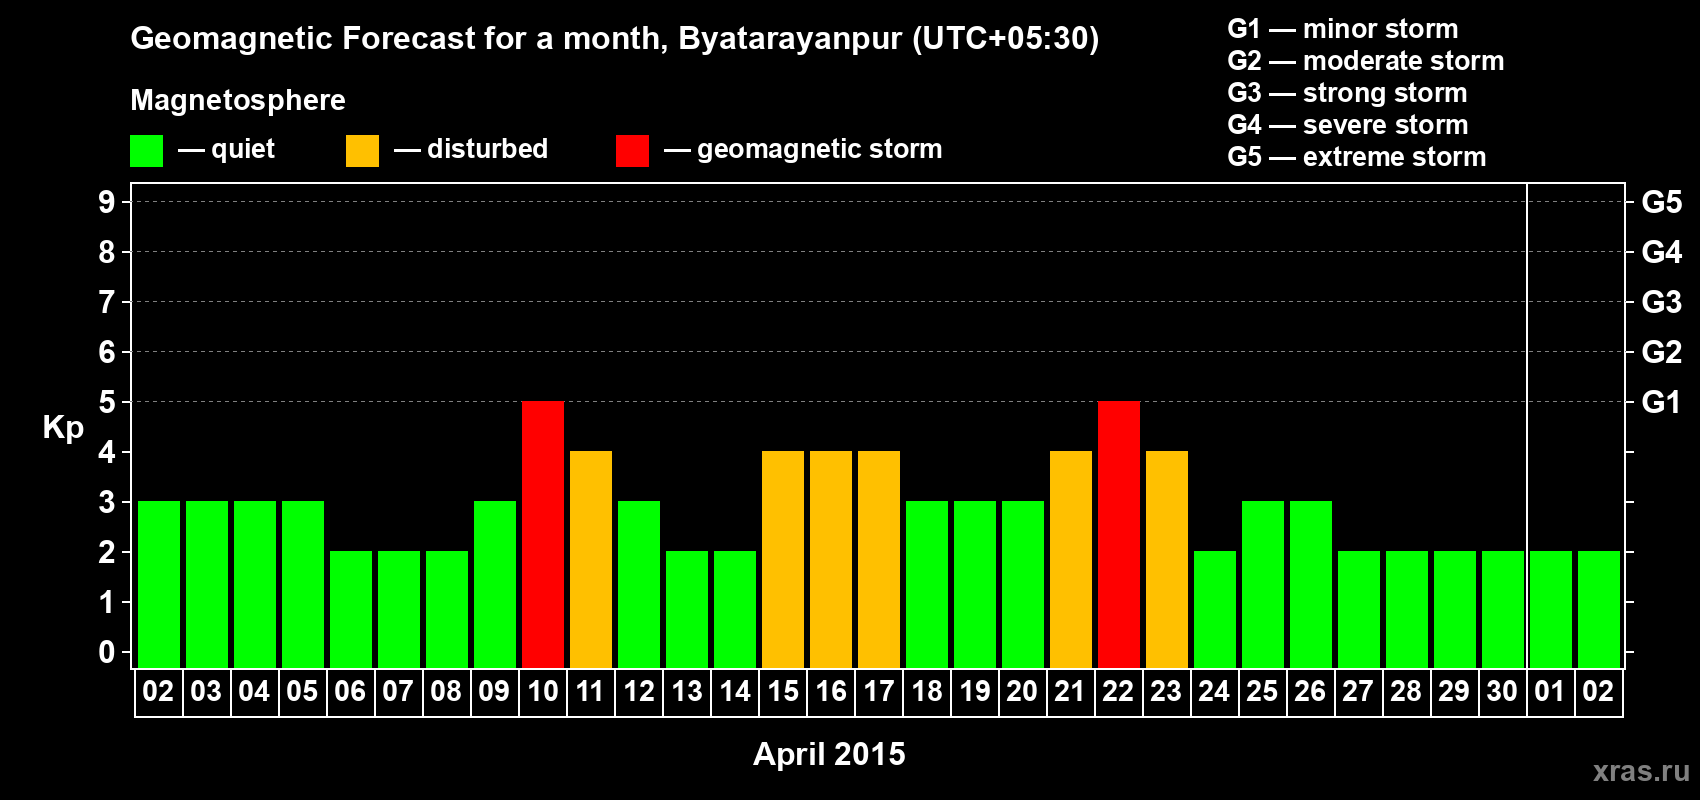Click date label 27 on the axis
Viewport: 1700px width, 800px height.
point(1358,692)
